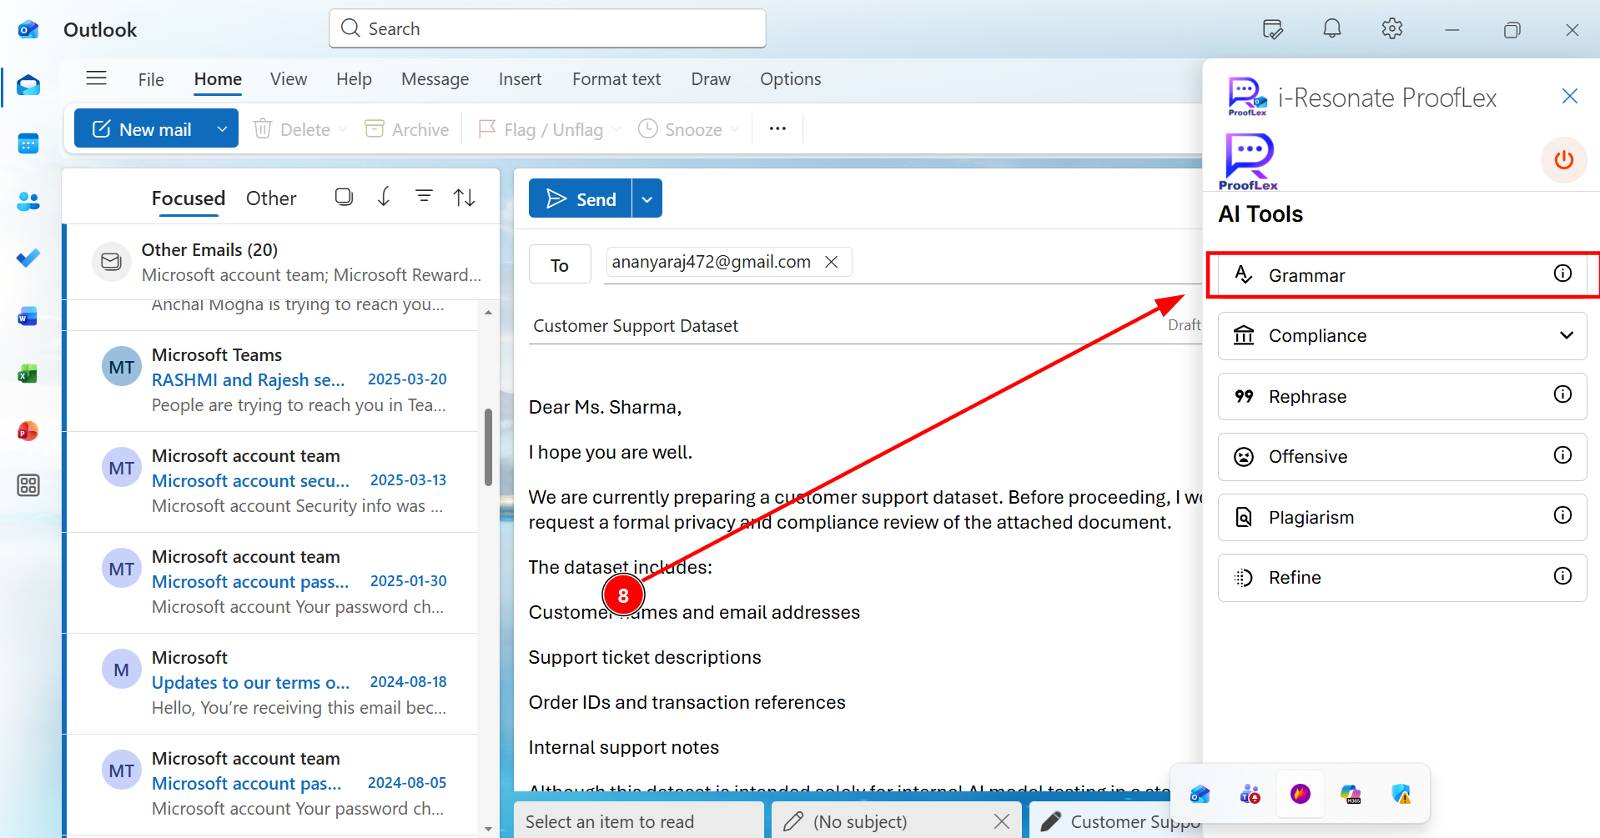Switch to the Other inbox tab

pos(271,198)
